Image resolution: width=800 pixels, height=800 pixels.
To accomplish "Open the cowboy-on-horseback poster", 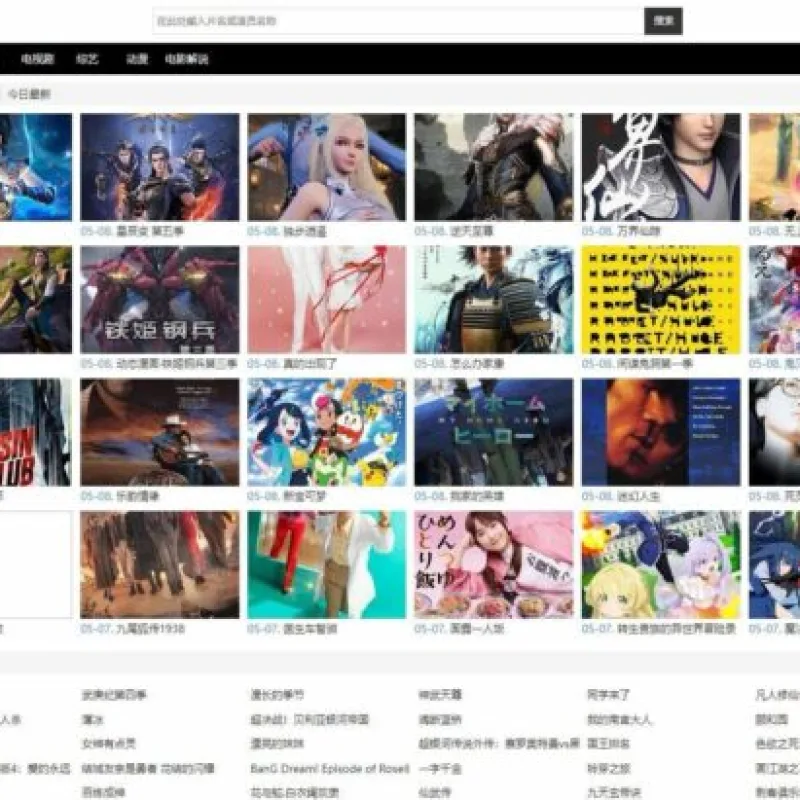I will coord(160,432).
